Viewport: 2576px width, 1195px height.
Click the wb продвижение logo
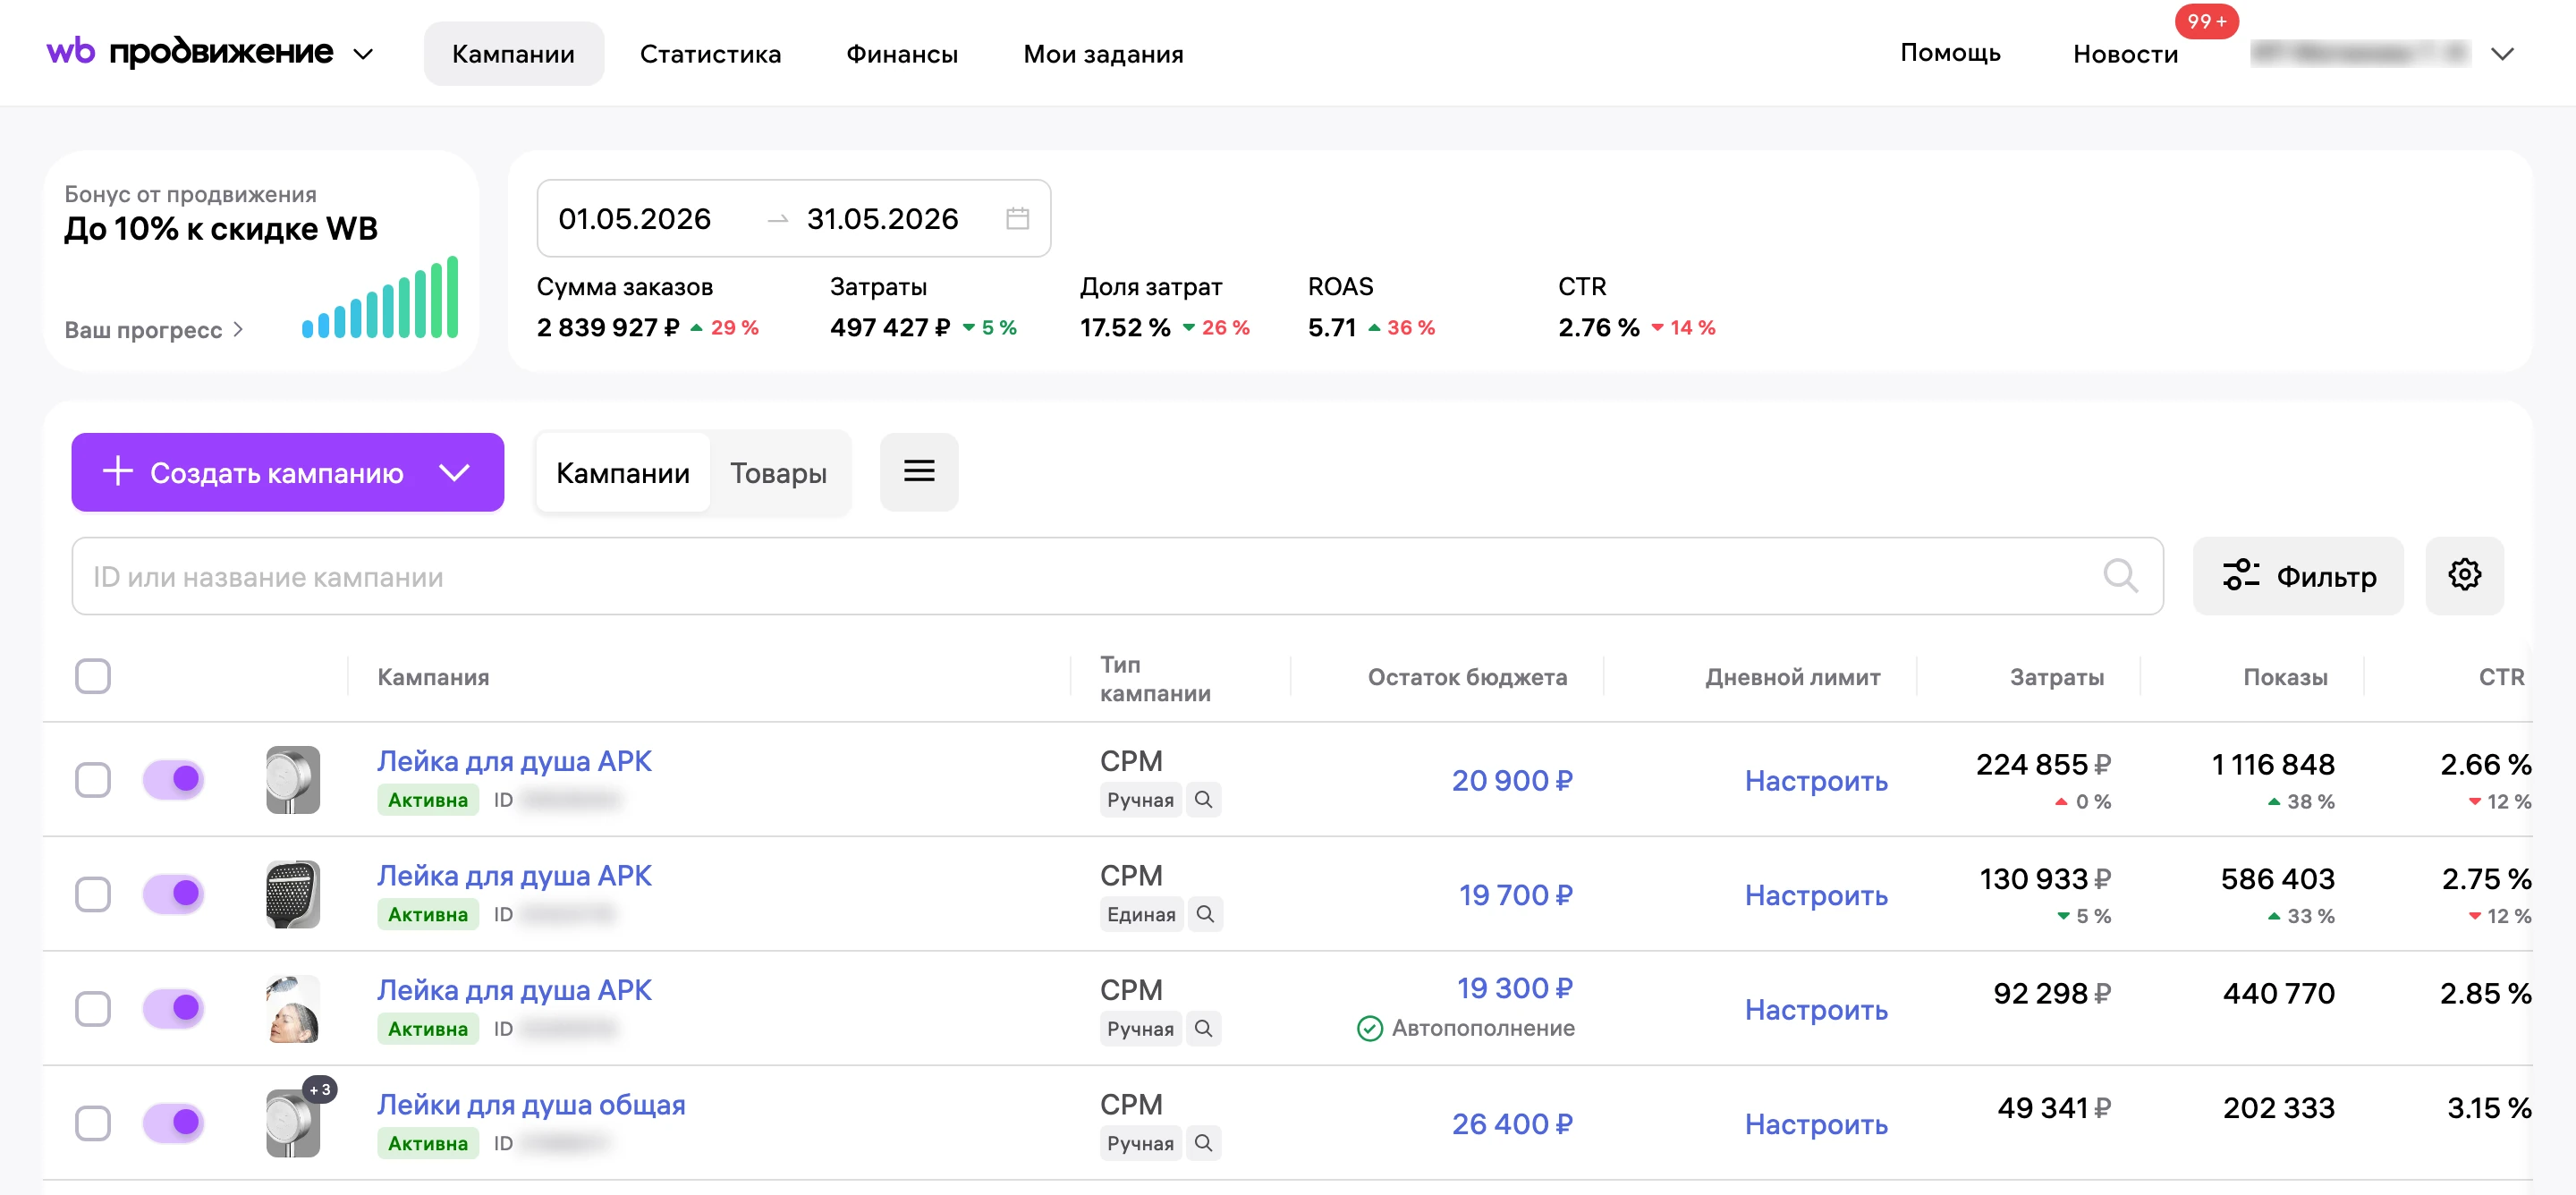pos(190,52)
